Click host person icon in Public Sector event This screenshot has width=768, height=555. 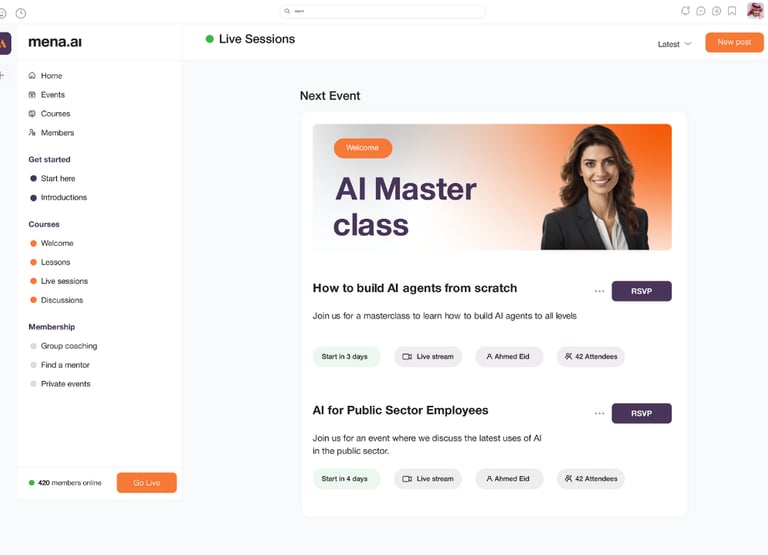[x=489, y=479]
